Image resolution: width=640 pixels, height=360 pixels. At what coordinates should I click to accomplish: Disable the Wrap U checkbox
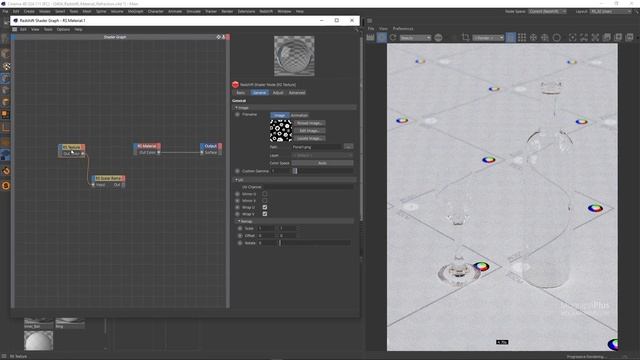tap(265, 207)
